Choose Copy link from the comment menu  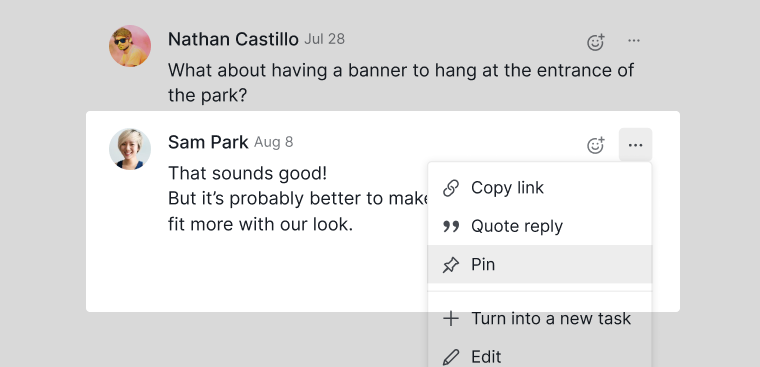point(539,188)
